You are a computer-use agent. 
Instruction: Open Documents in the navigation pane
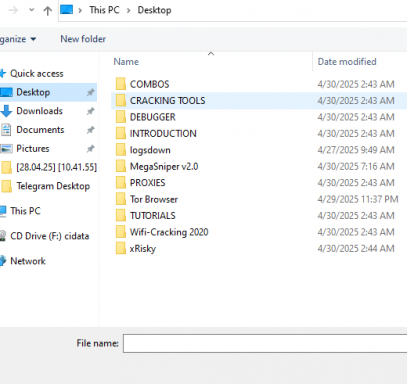coord(40,130)
